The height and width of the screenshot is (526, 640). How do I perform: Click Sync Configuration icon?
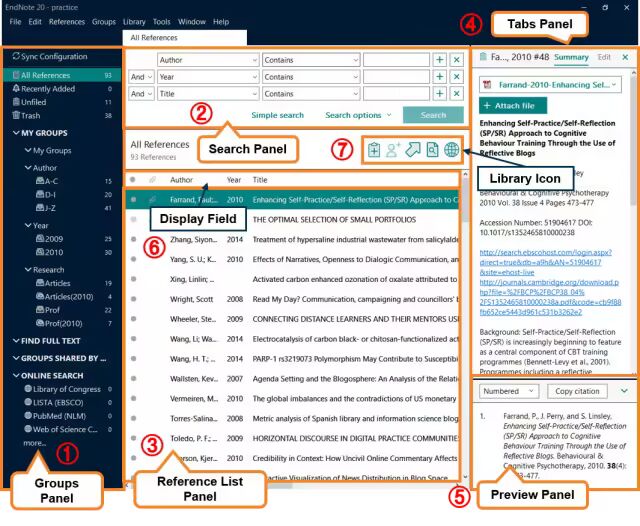click(16, 56)
